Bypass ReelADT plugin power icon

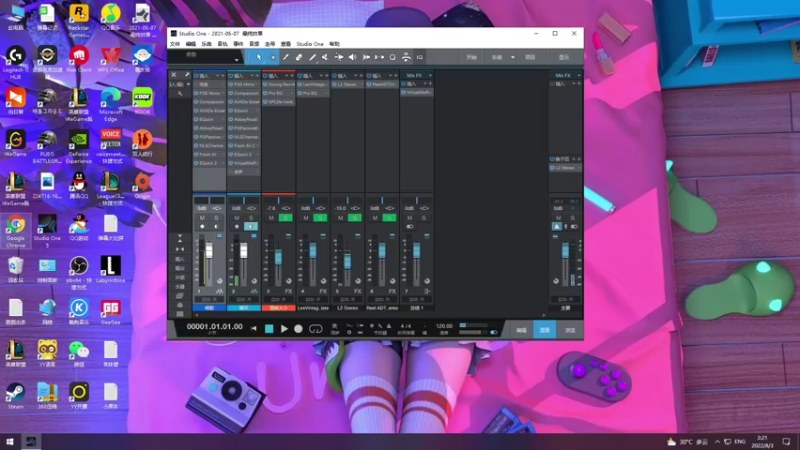tap(369, 84)
